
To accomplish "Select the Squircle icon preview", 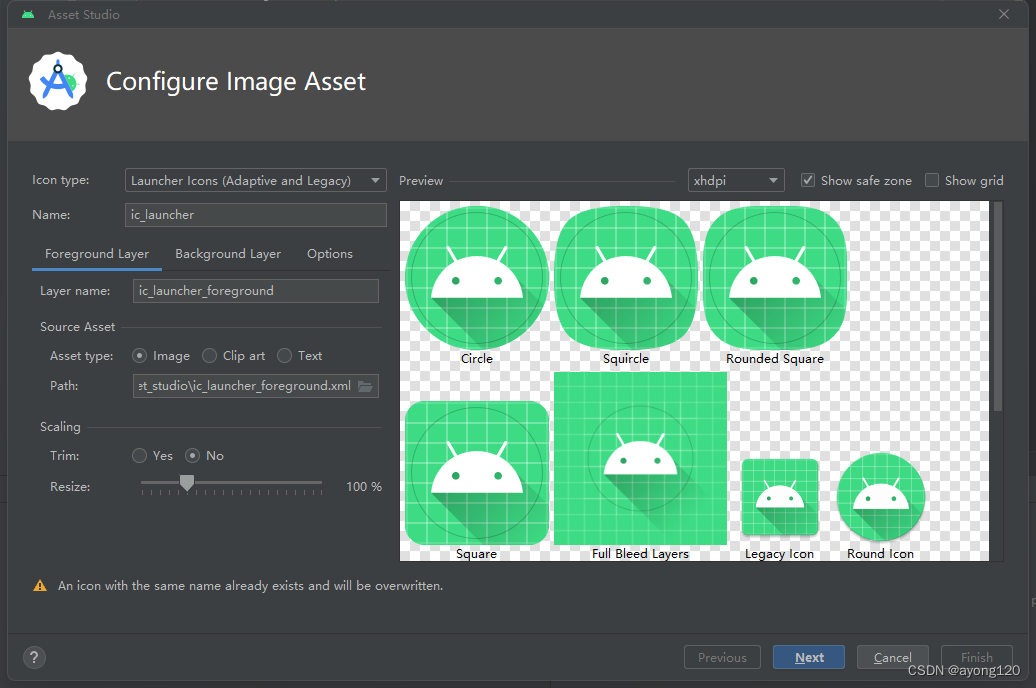I will (x=626, y=278).
